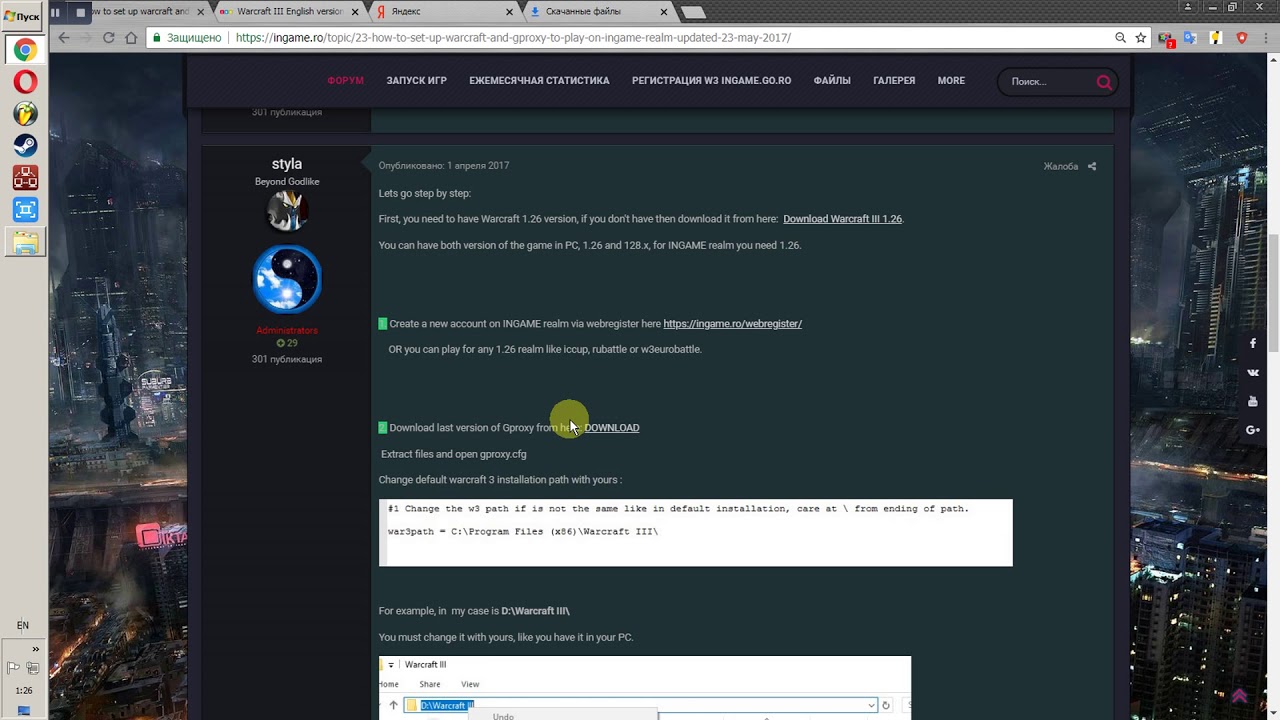Go back in browser history

[x=64, y=38]
